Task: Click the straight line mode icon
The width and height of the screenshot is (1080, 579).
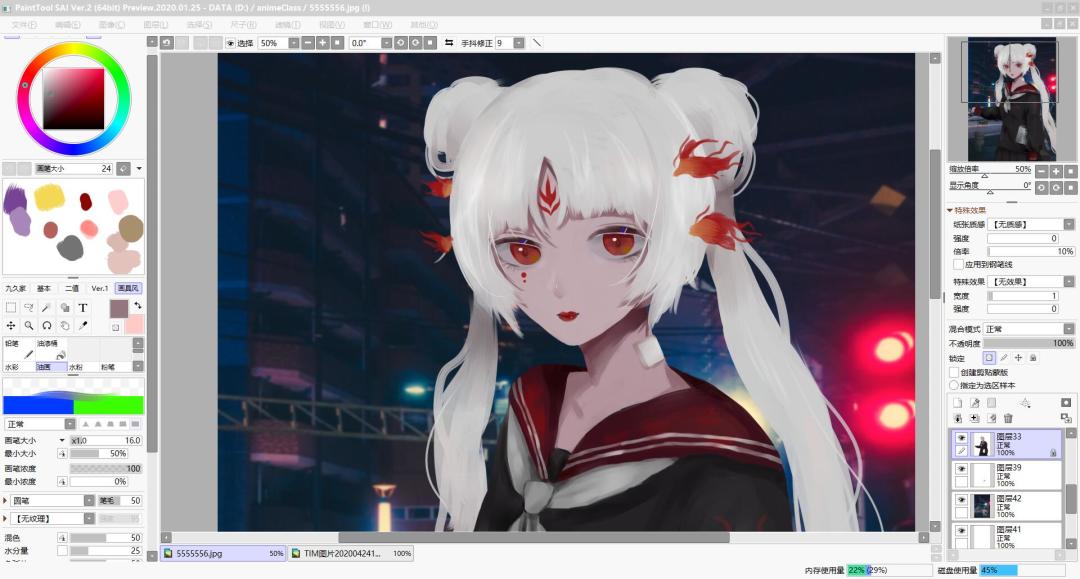Action: pos(537,43)
